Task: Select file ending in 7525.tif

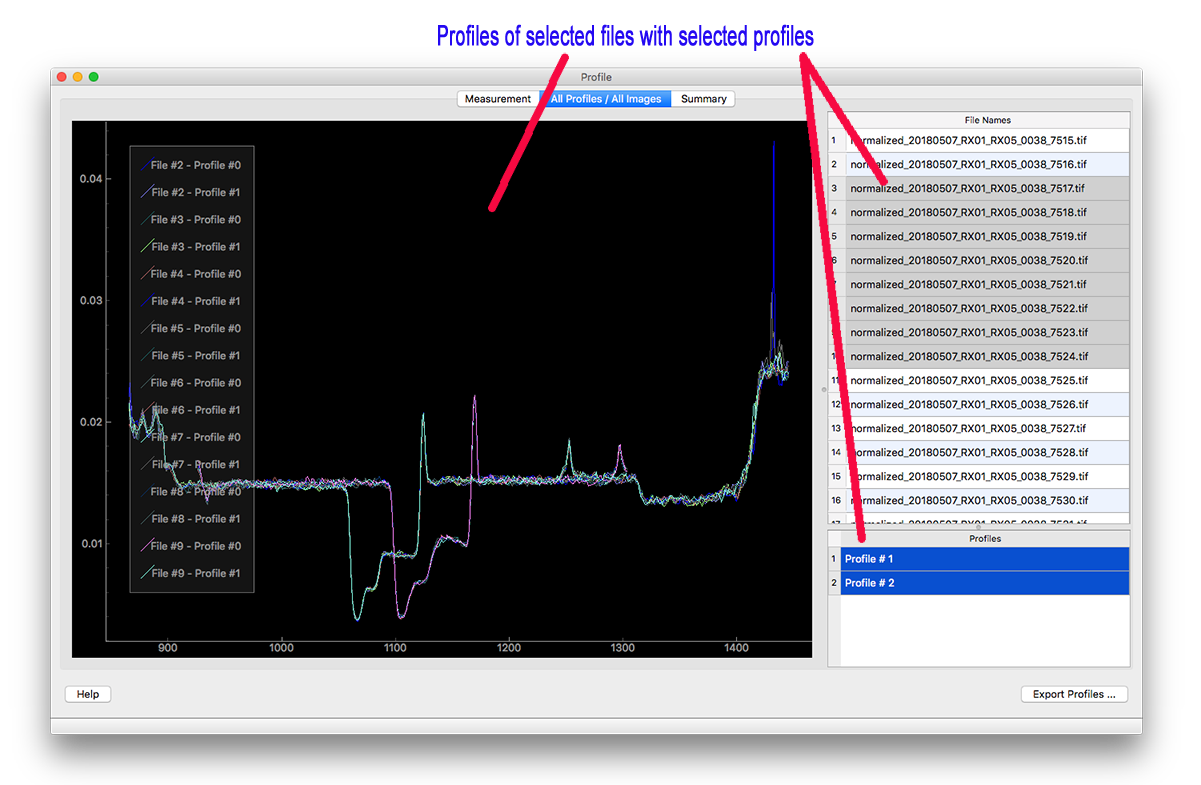Action: point(968,380)
